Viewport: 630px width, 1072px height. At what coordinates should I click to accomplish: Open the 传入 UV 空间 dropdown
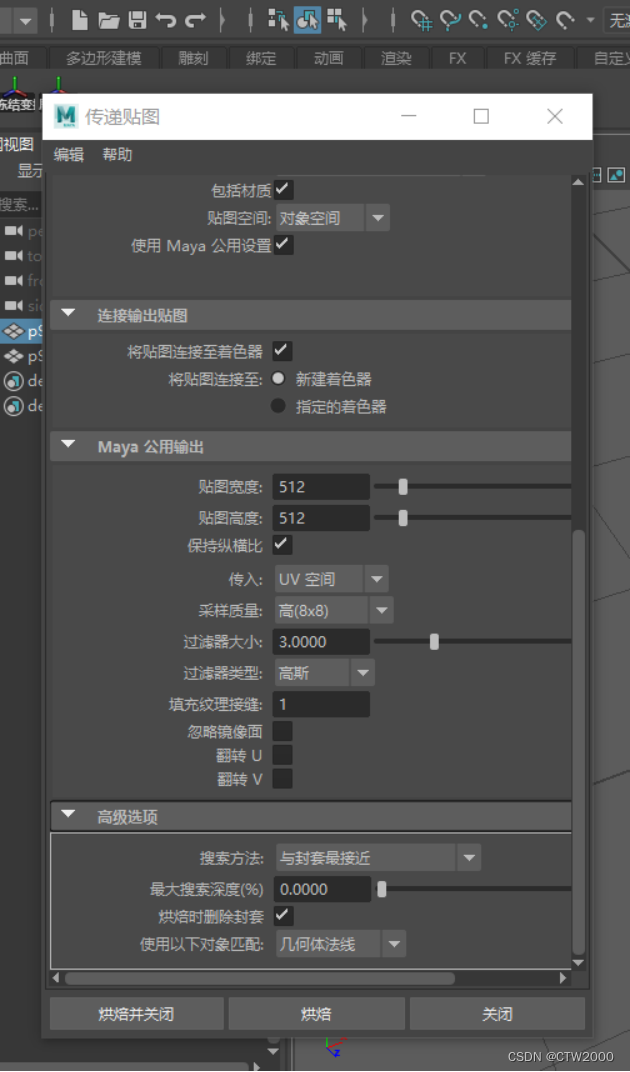pyautogui.click(x=332, y=579)
